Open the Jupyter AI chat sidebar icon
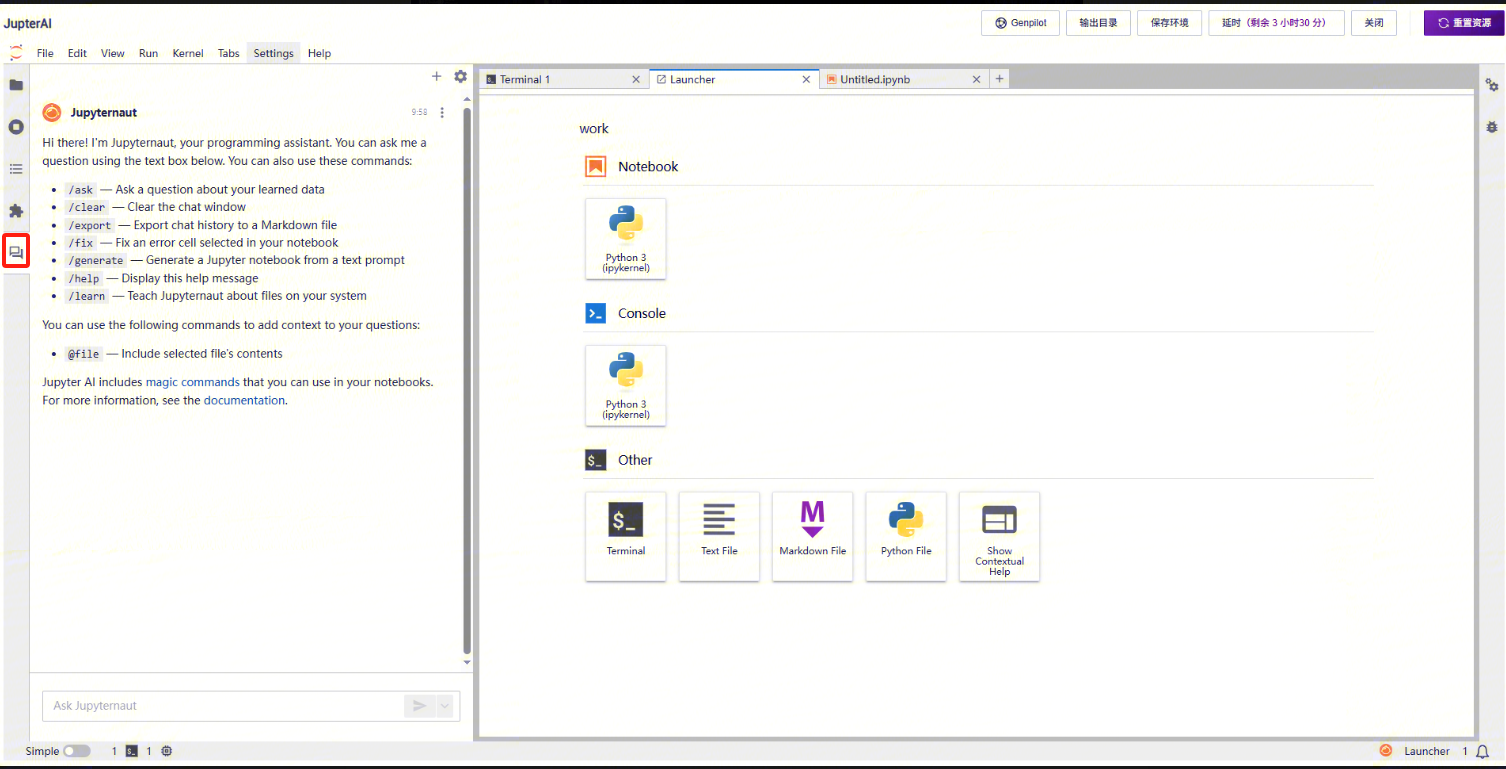 point(16,253)
